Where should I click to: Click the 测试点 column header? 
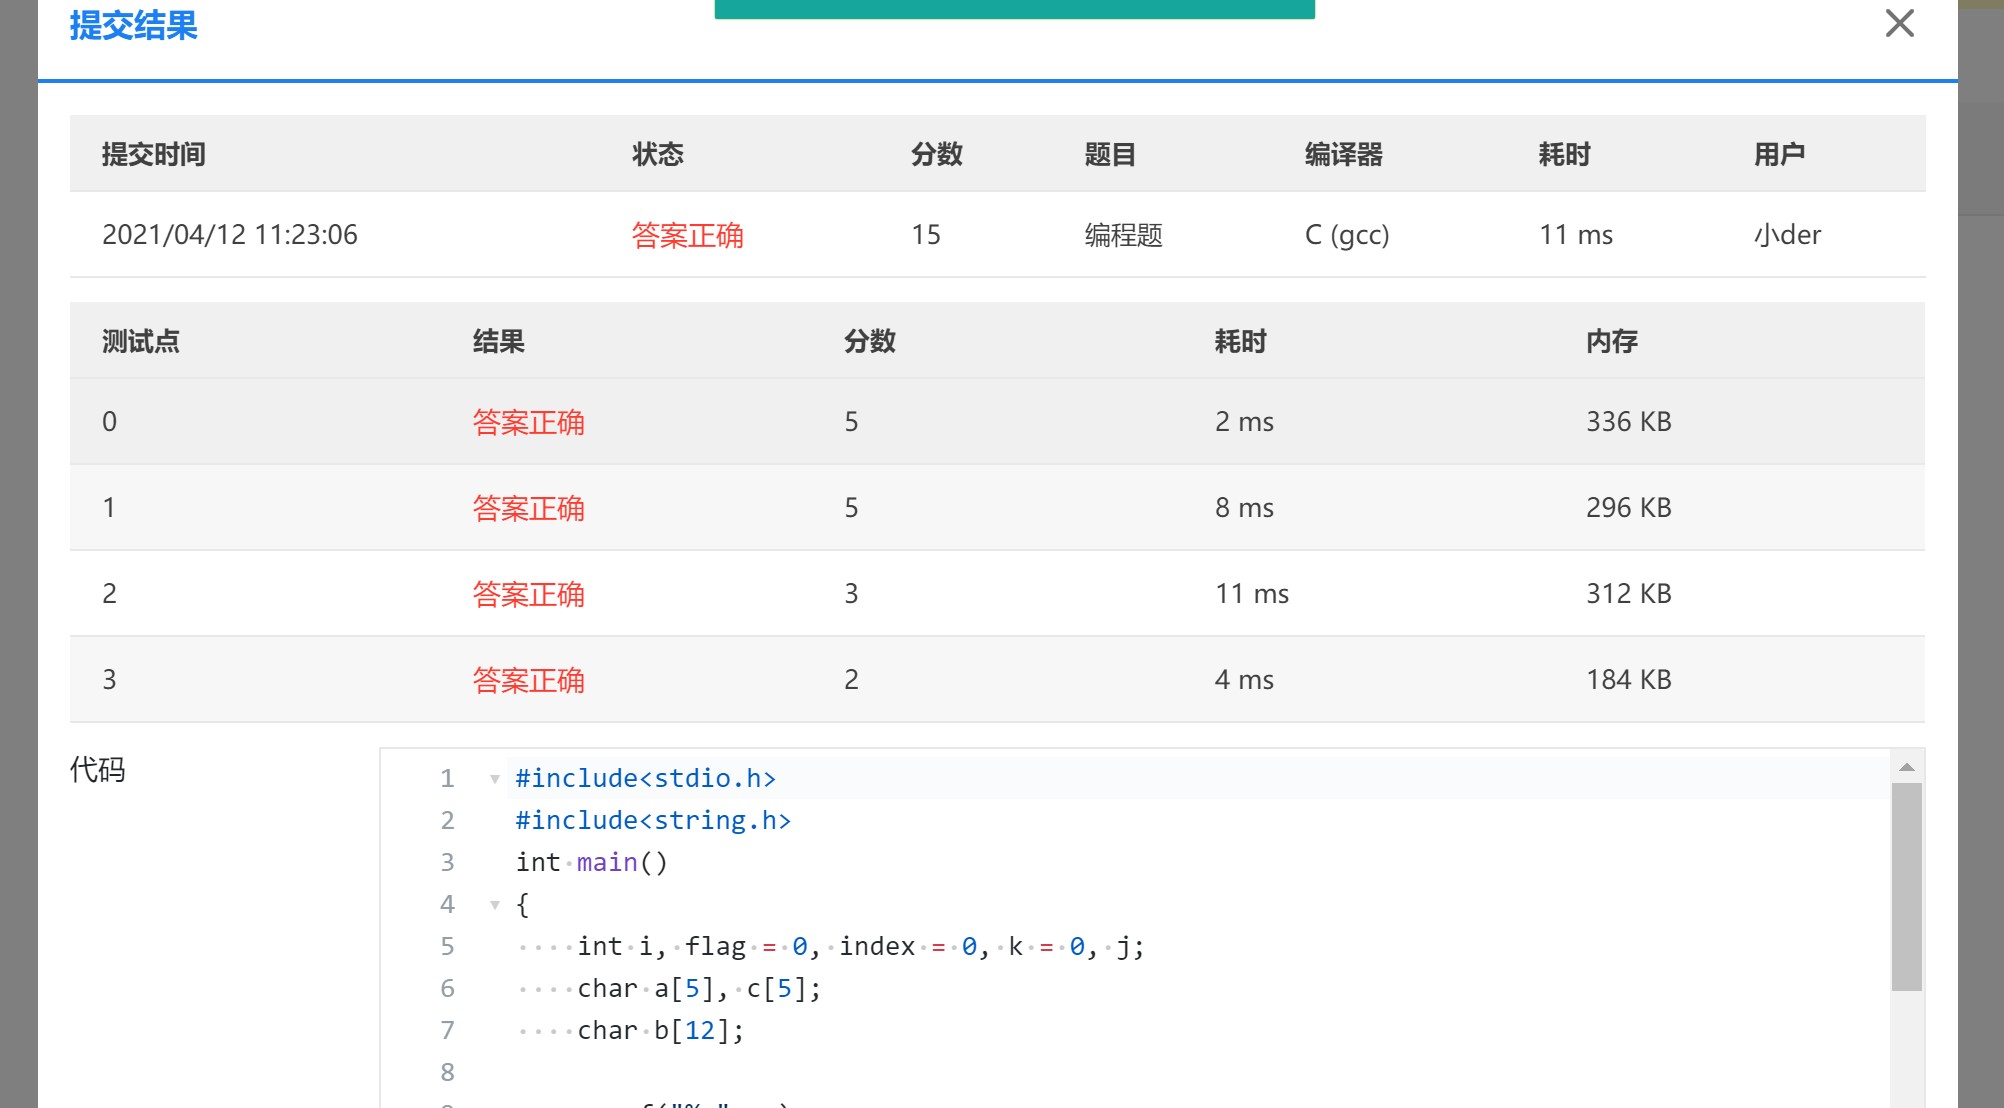[141, 341]
